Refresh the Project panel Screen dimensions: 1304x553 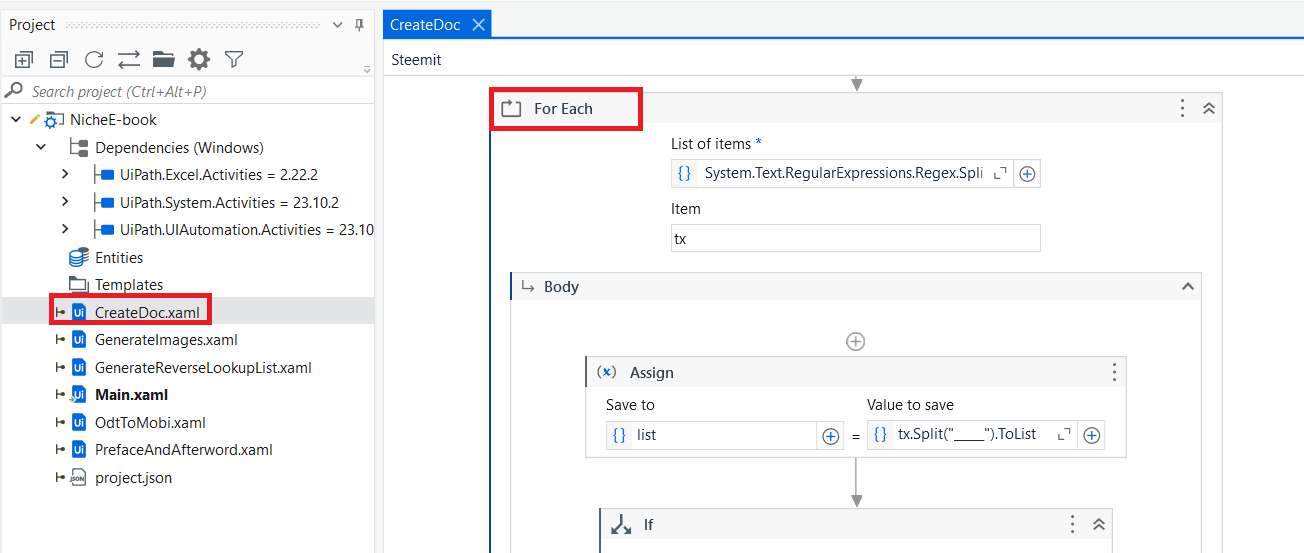(x=94, y=60)
